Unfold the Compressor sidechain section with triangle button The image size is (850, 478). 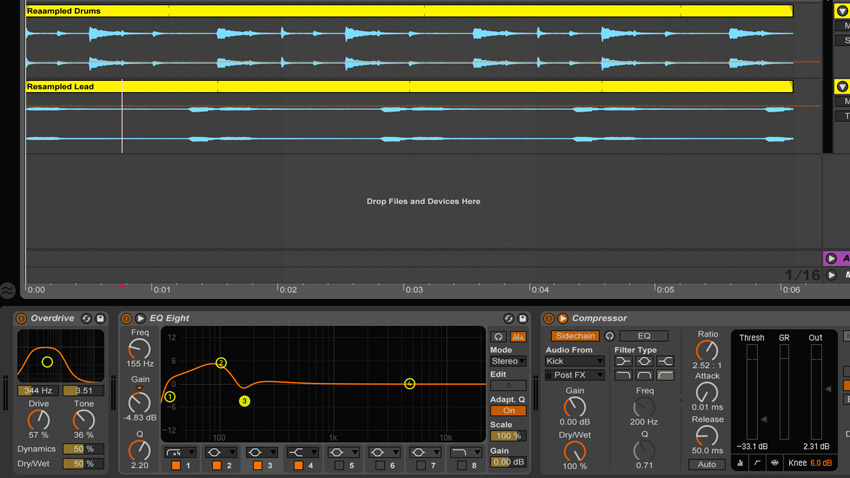(563, 319)
